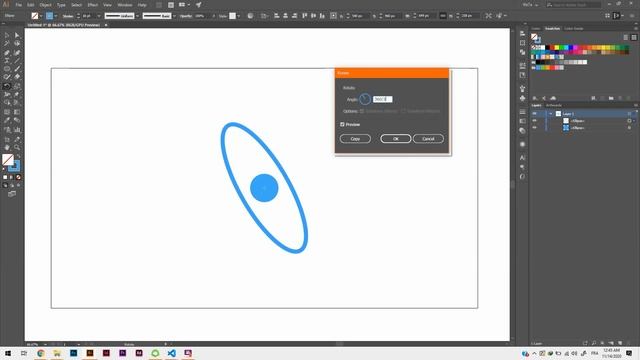The height and width of the screenshot is (360, 640).
Task: Click the swap fill and stroke arrow
Action: [18, 156]
